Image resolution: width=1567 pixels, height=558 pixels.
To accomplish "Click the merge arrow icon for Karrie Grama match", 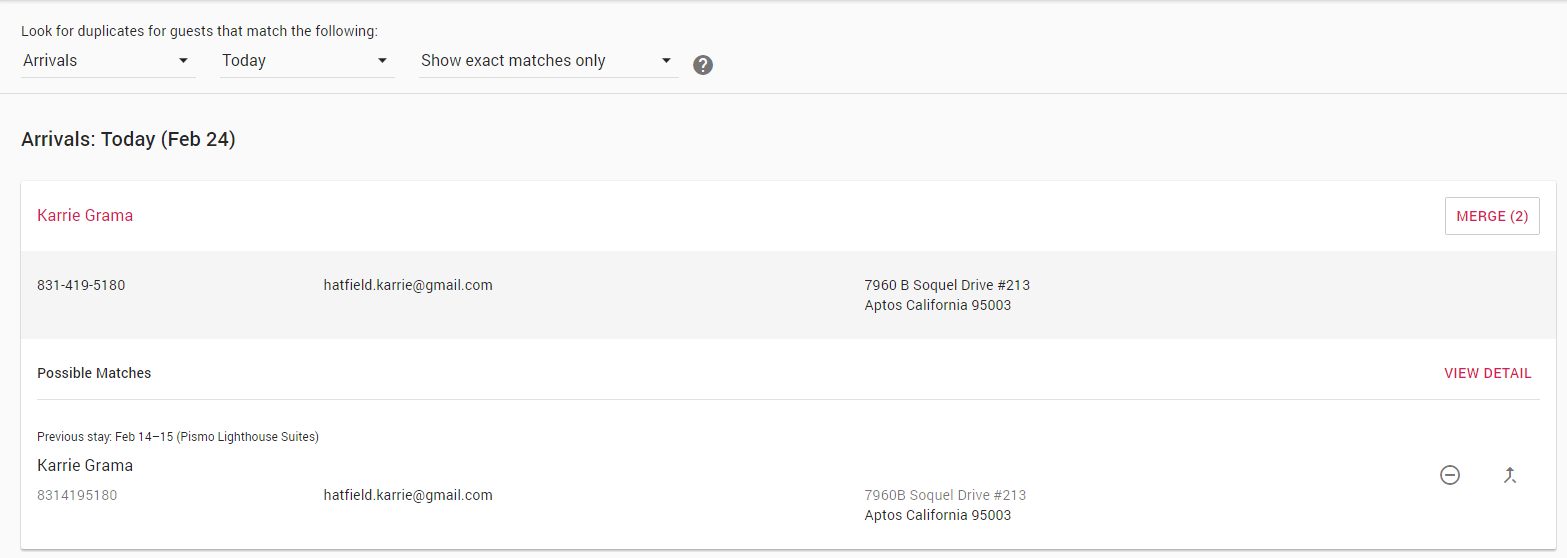I will click(1510, 476).
